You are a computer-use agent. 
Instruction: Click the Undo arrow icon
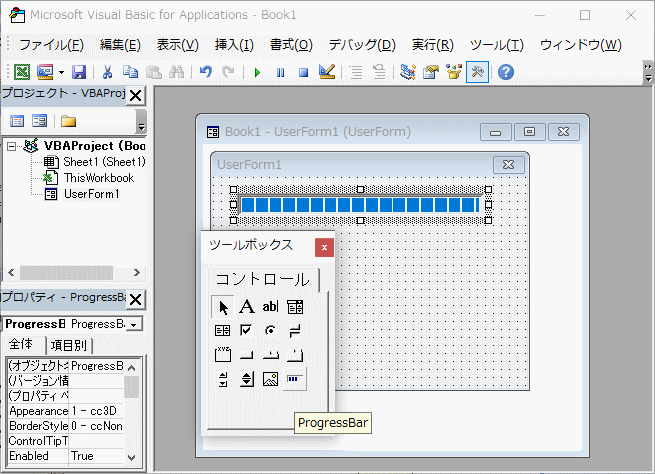click(x=206, y=72)
